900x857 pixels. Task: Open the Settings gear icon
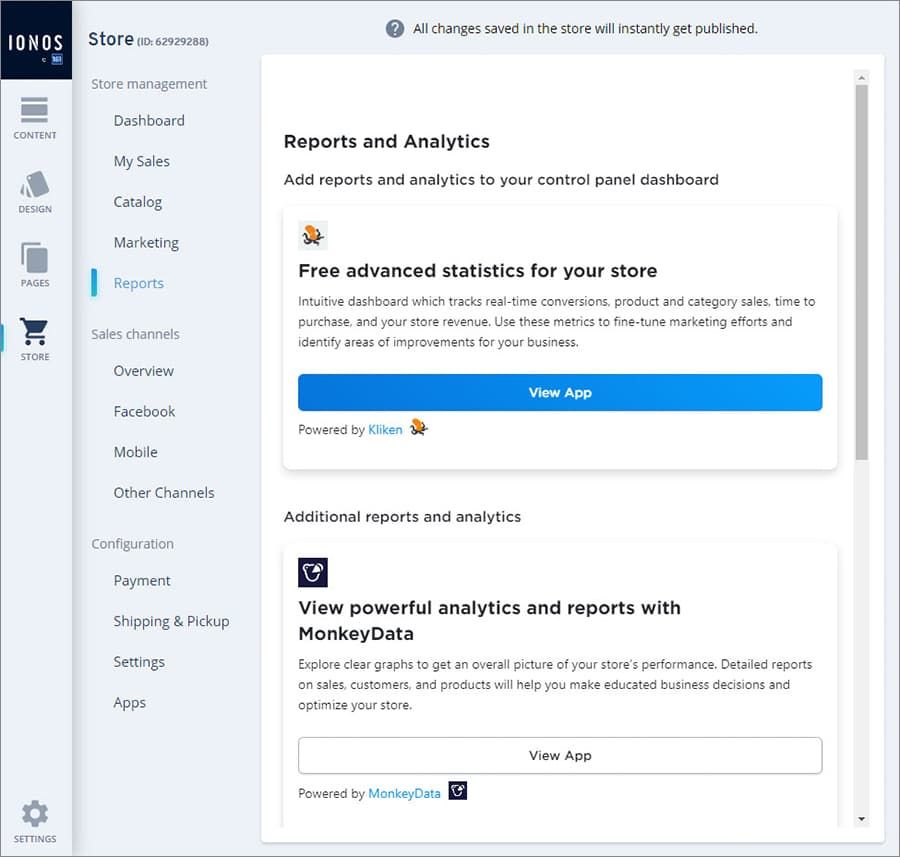(x=34, y=813)
